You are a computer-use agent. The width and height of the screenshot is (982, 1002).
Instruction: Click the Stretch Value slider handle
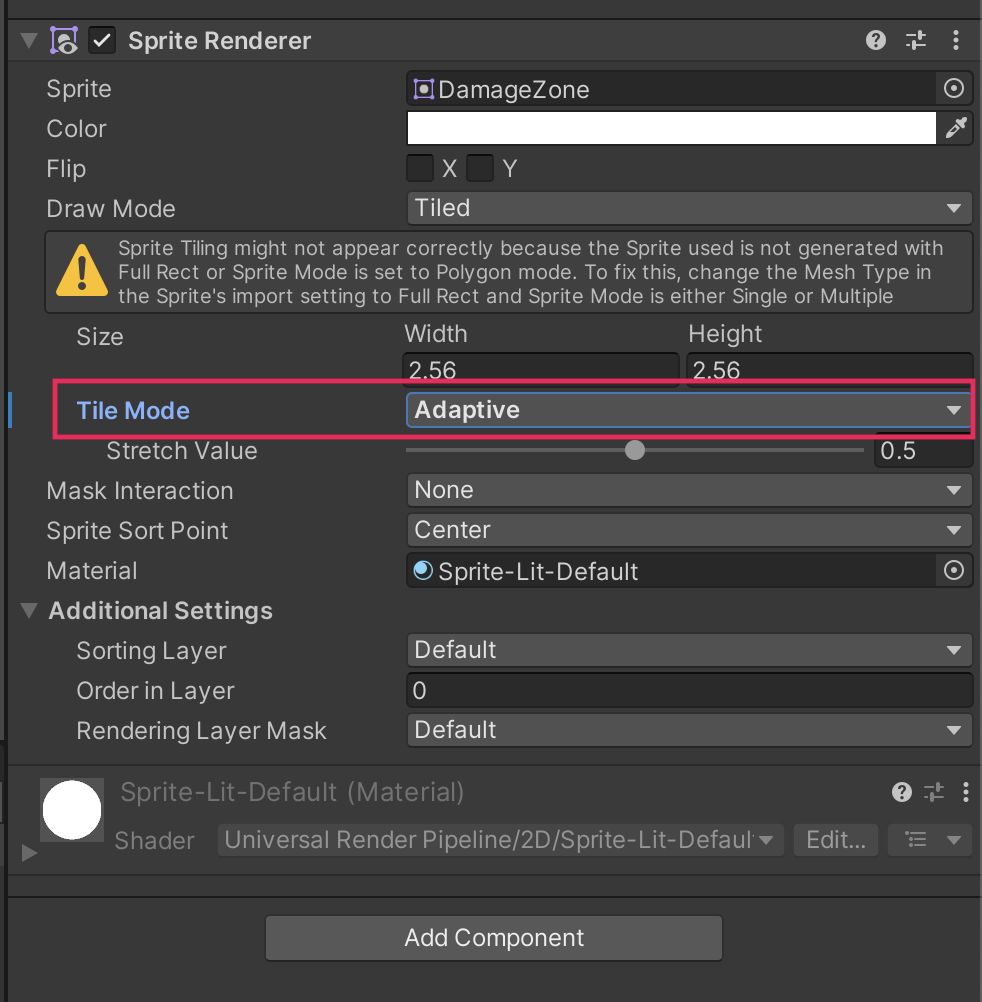tap(635, 451)
